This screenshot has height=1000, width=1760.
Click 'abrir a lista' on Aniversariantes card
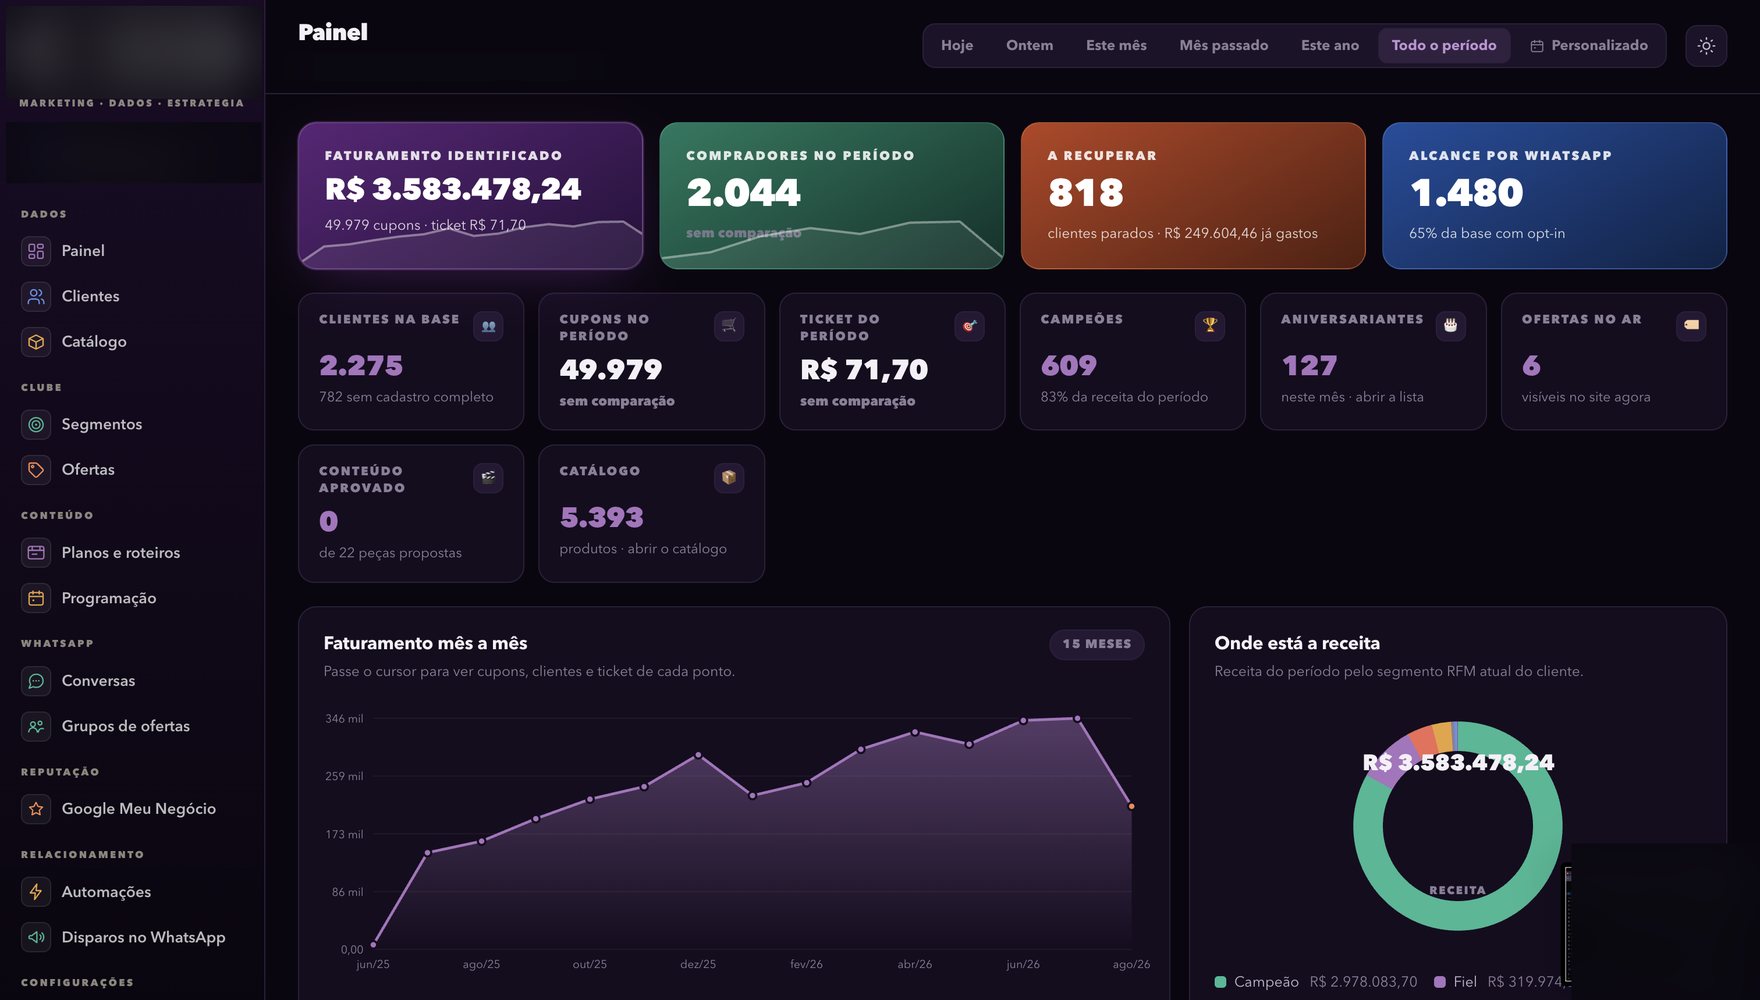[1389, 397]
